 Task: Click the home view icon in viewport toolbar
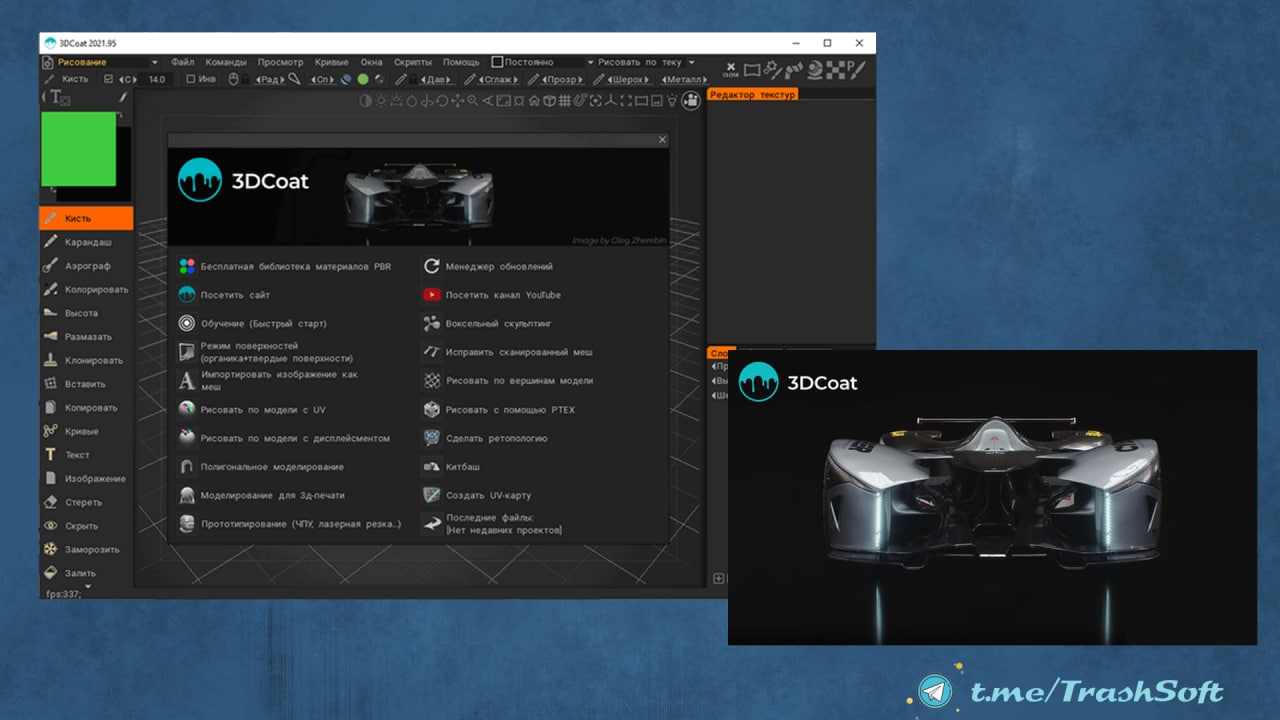tap(534, 100)
